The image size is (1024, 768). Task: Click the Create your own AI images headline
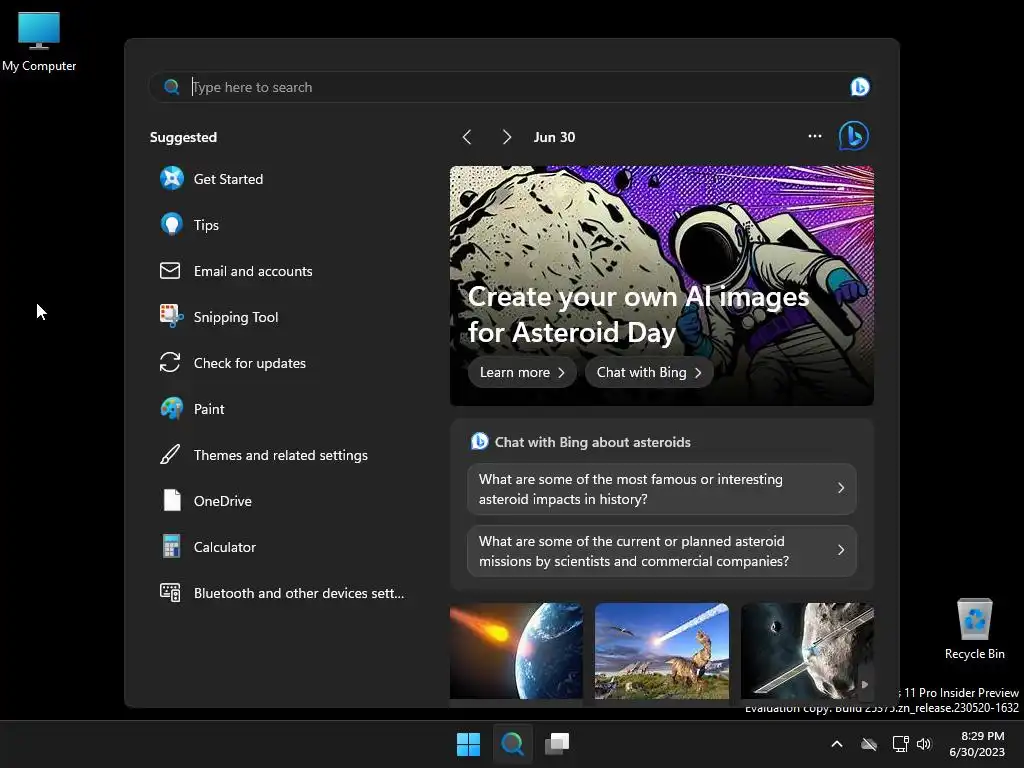point(638,315)
